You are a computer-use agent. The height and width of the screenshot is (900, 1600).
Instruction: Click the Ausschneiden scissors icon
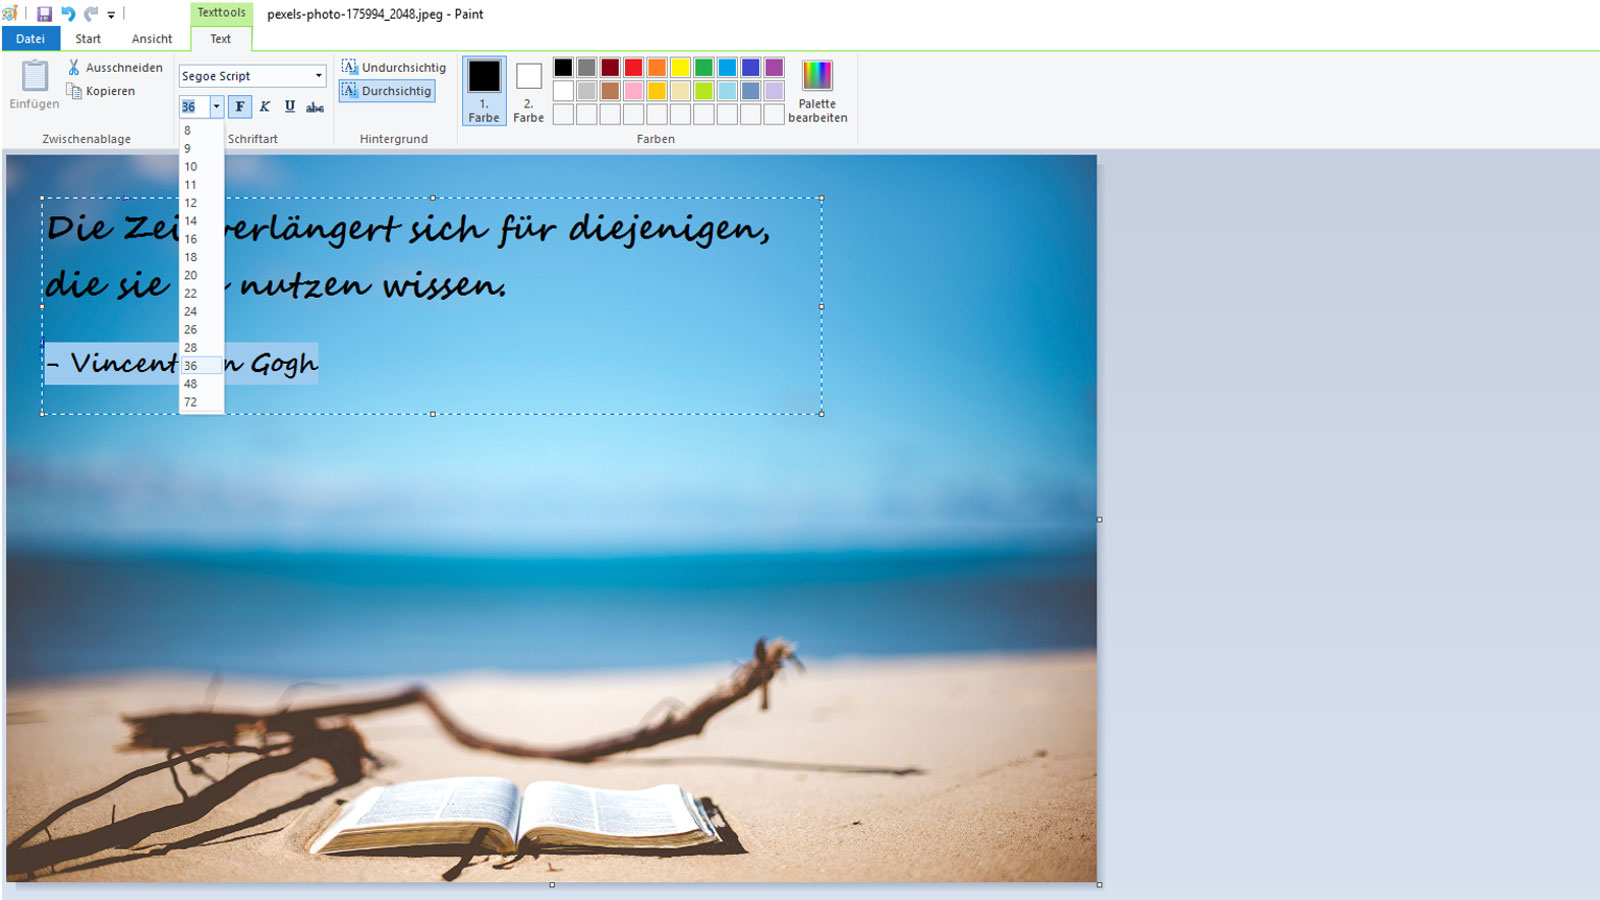point(74,67)
